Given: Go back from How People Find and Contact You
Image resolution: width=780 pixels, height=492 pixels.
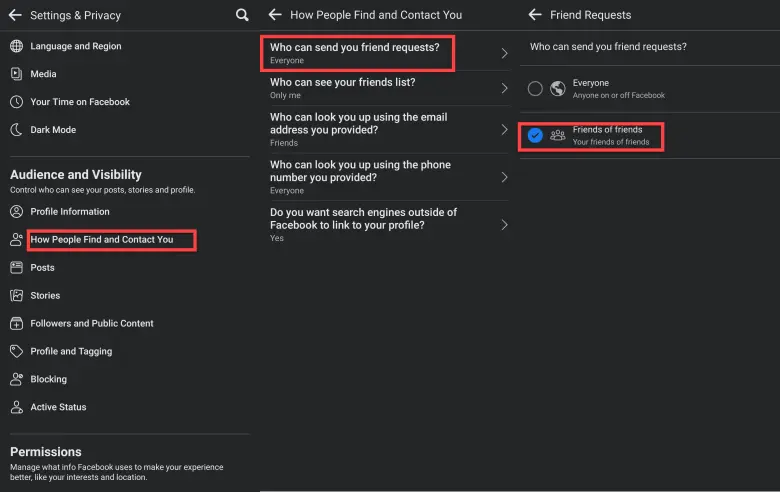Looking at the screenshot, I should (275, 15).
